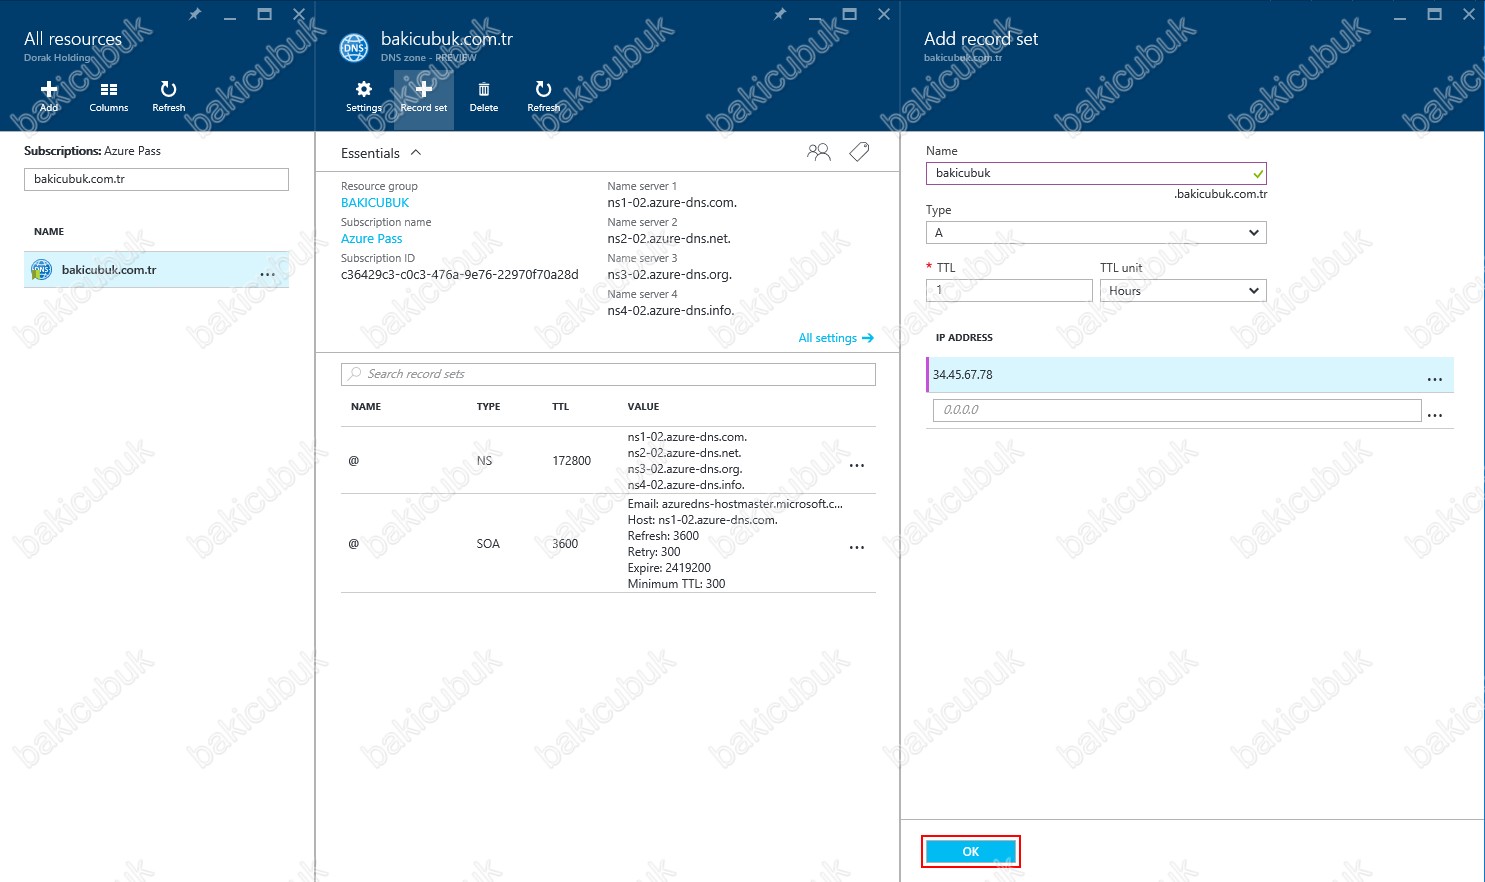Minimize the All resources blade
This screenshot has width=1485, height=882.
tap(230, 16)
